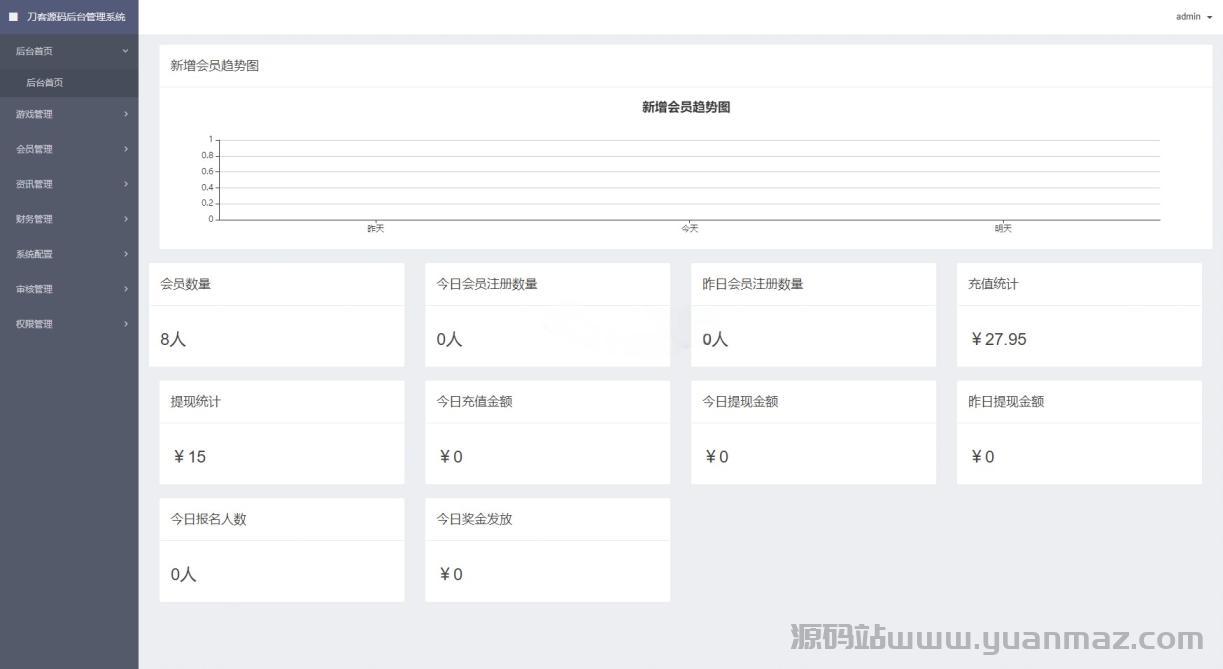Image resolution: width=1223 pixels, height=669 pixels.
Task: Click the 今日奖金发放 card
Action: click(x=547, y=550)
